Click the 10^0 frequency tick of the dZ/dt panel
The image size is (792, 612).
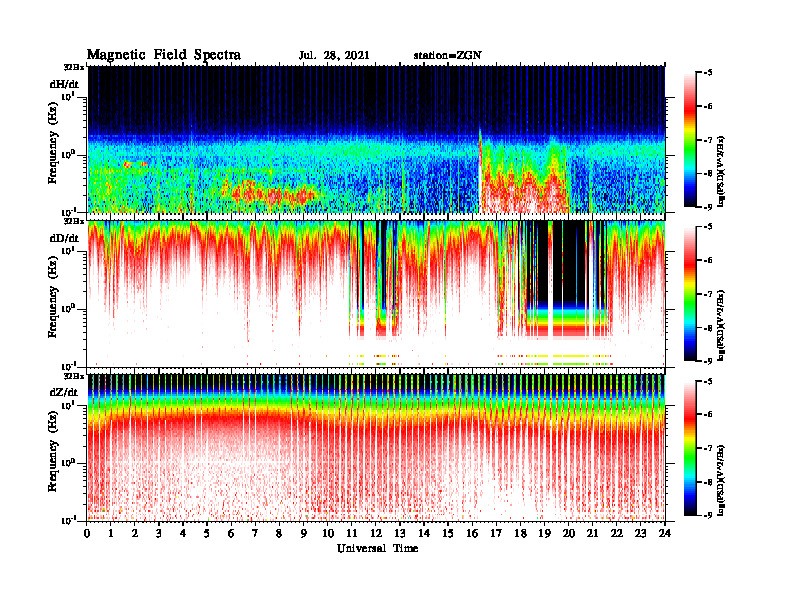[x=68, y=462]
